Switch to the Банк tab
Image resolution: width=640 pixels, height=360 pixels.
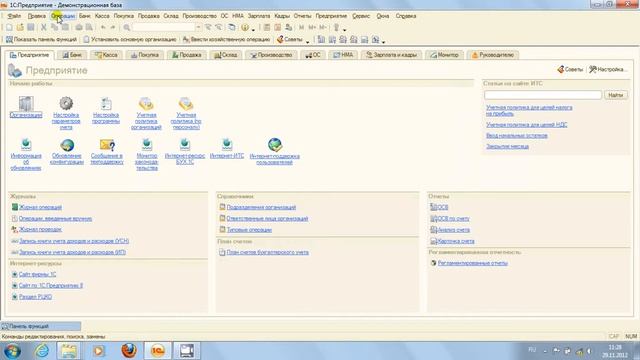(71, 55)
